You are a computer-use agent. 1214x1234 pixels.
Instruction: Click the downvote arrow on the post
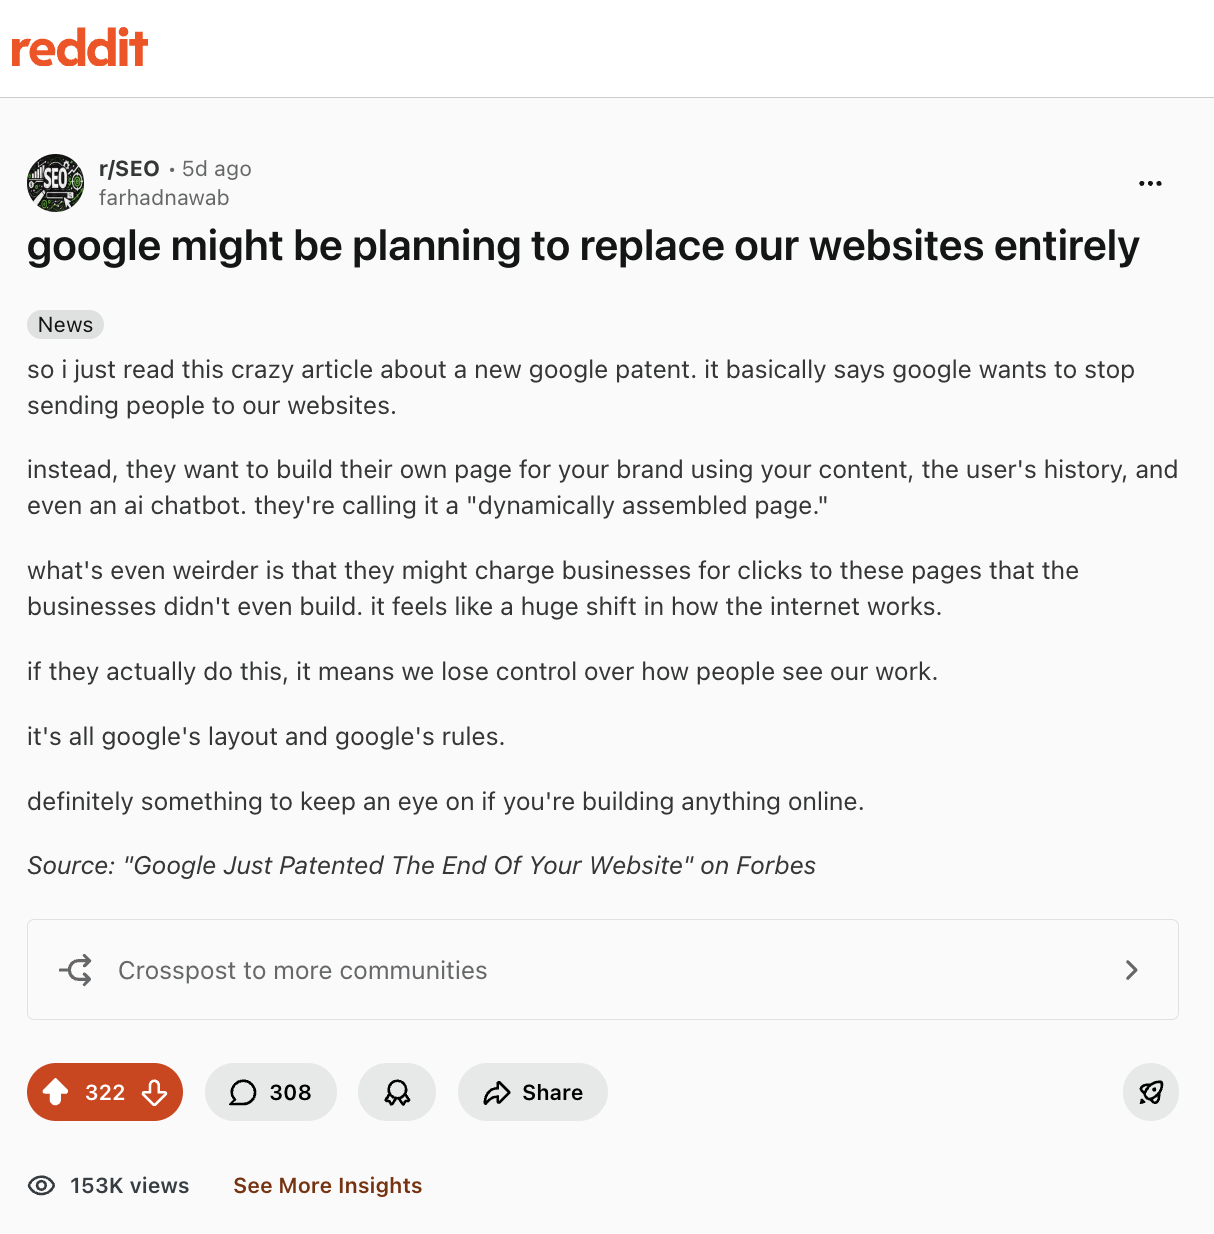154,1092
